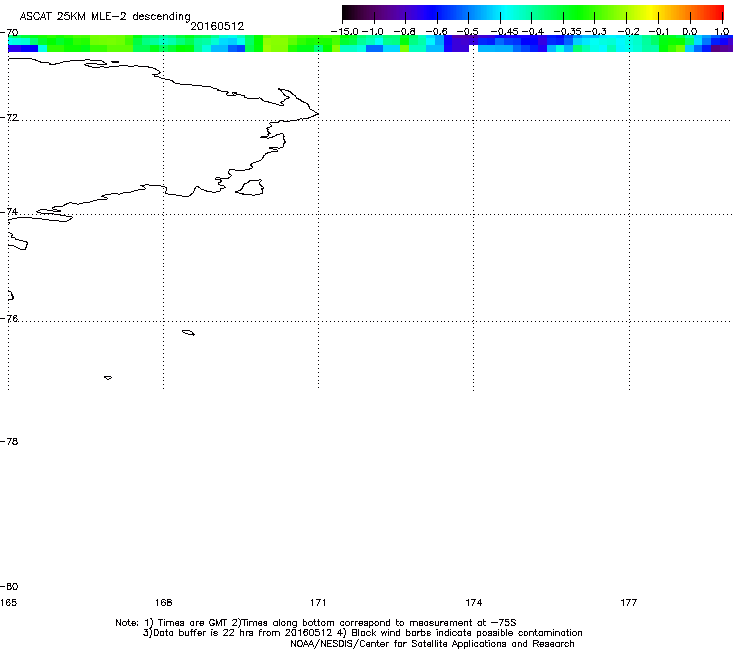The width and height of the screenshot is (740, 650).
Task: Click the 'Times are GMT' note line
Action: [x=316, y=623]
